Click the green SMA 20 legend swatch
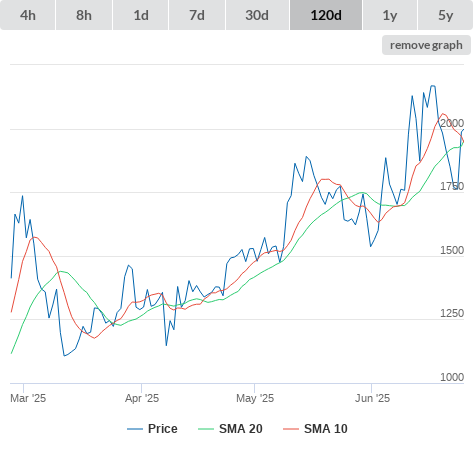 [206, 429]
